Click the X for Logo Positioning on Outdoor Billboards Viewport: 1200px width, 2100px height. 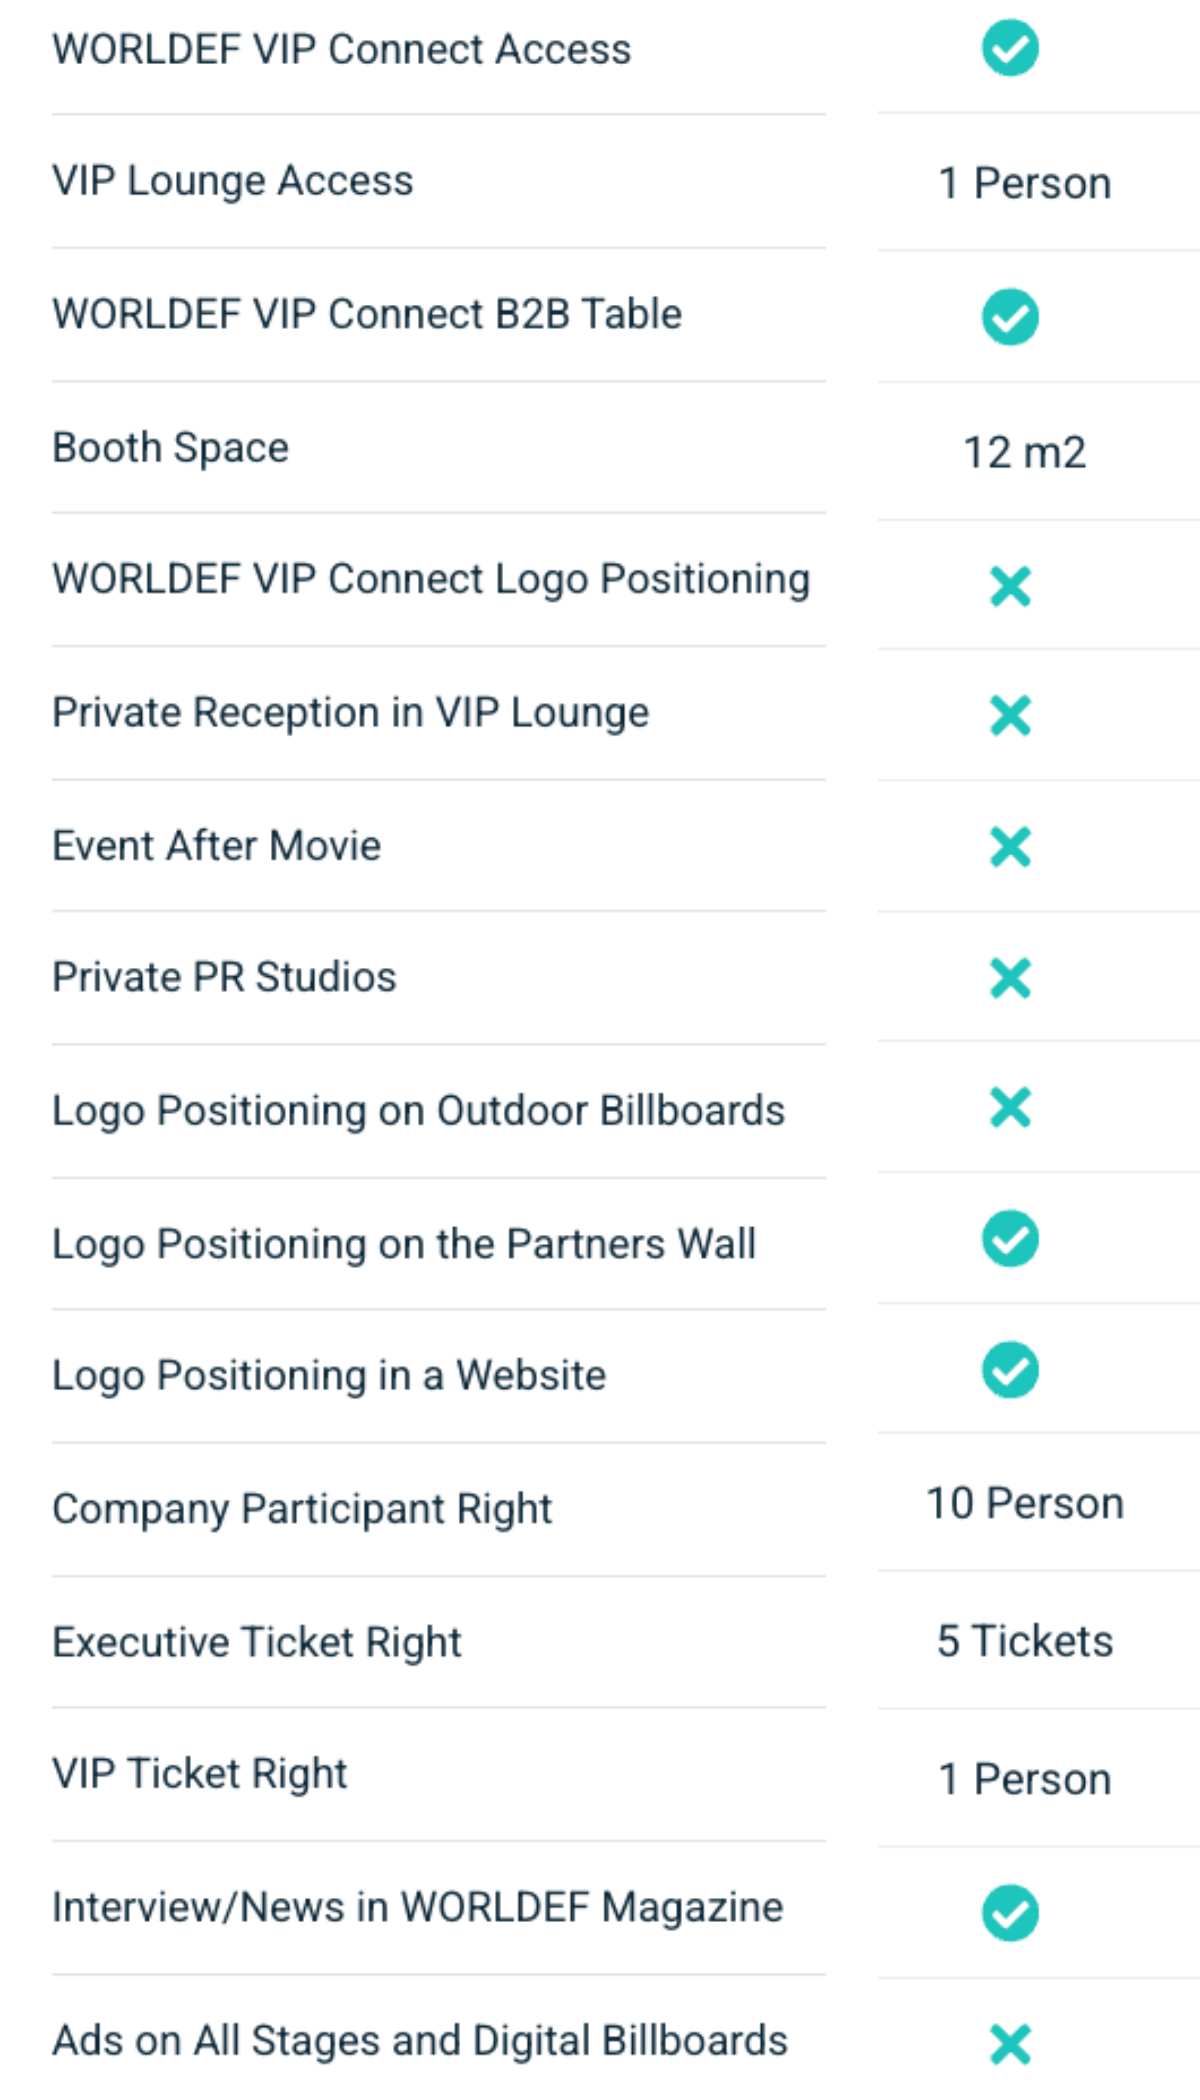(x=1010, y=1107)
